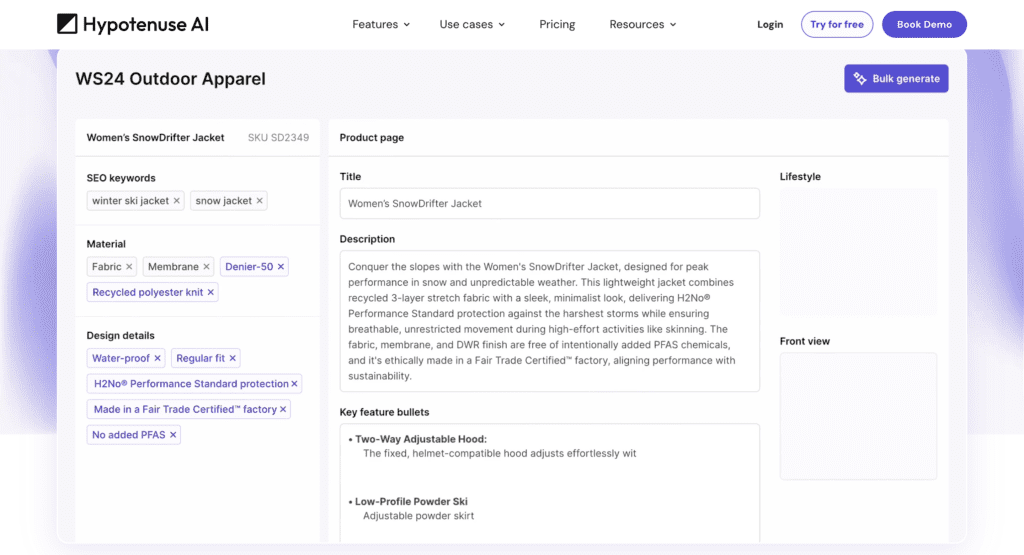Screen dimensions: 1024x555
Task: Click the Login link
Action: pos(770,24)
